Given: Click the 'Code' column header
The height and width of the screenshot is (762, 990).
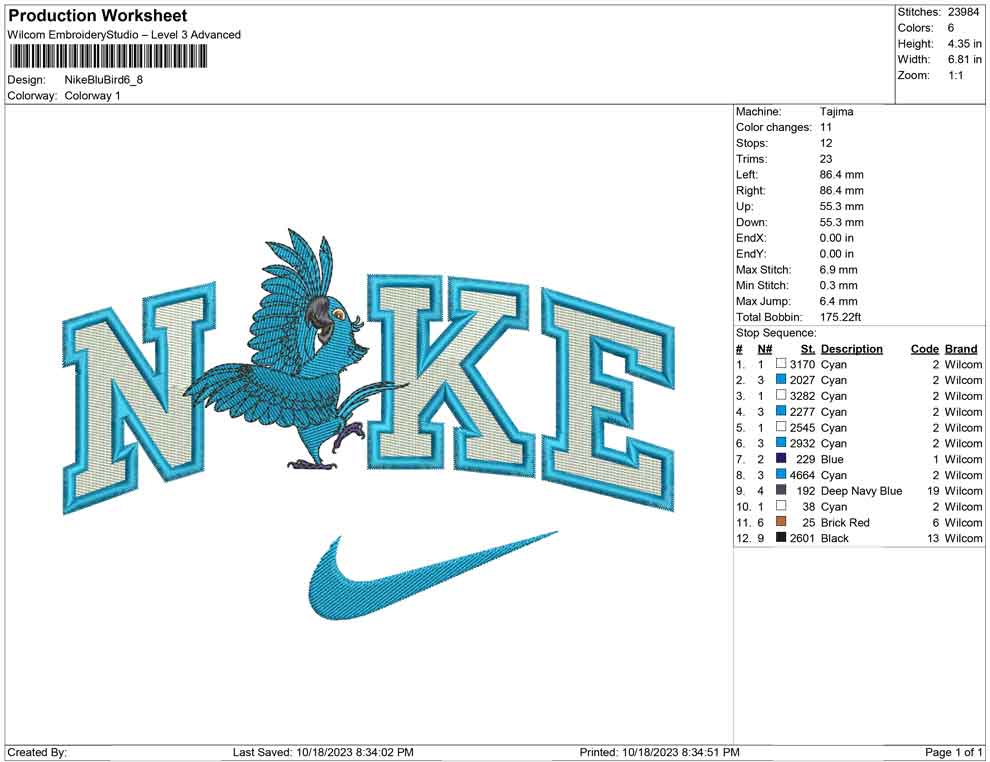Looking at the screenshot, I should [x=924, y=349].
